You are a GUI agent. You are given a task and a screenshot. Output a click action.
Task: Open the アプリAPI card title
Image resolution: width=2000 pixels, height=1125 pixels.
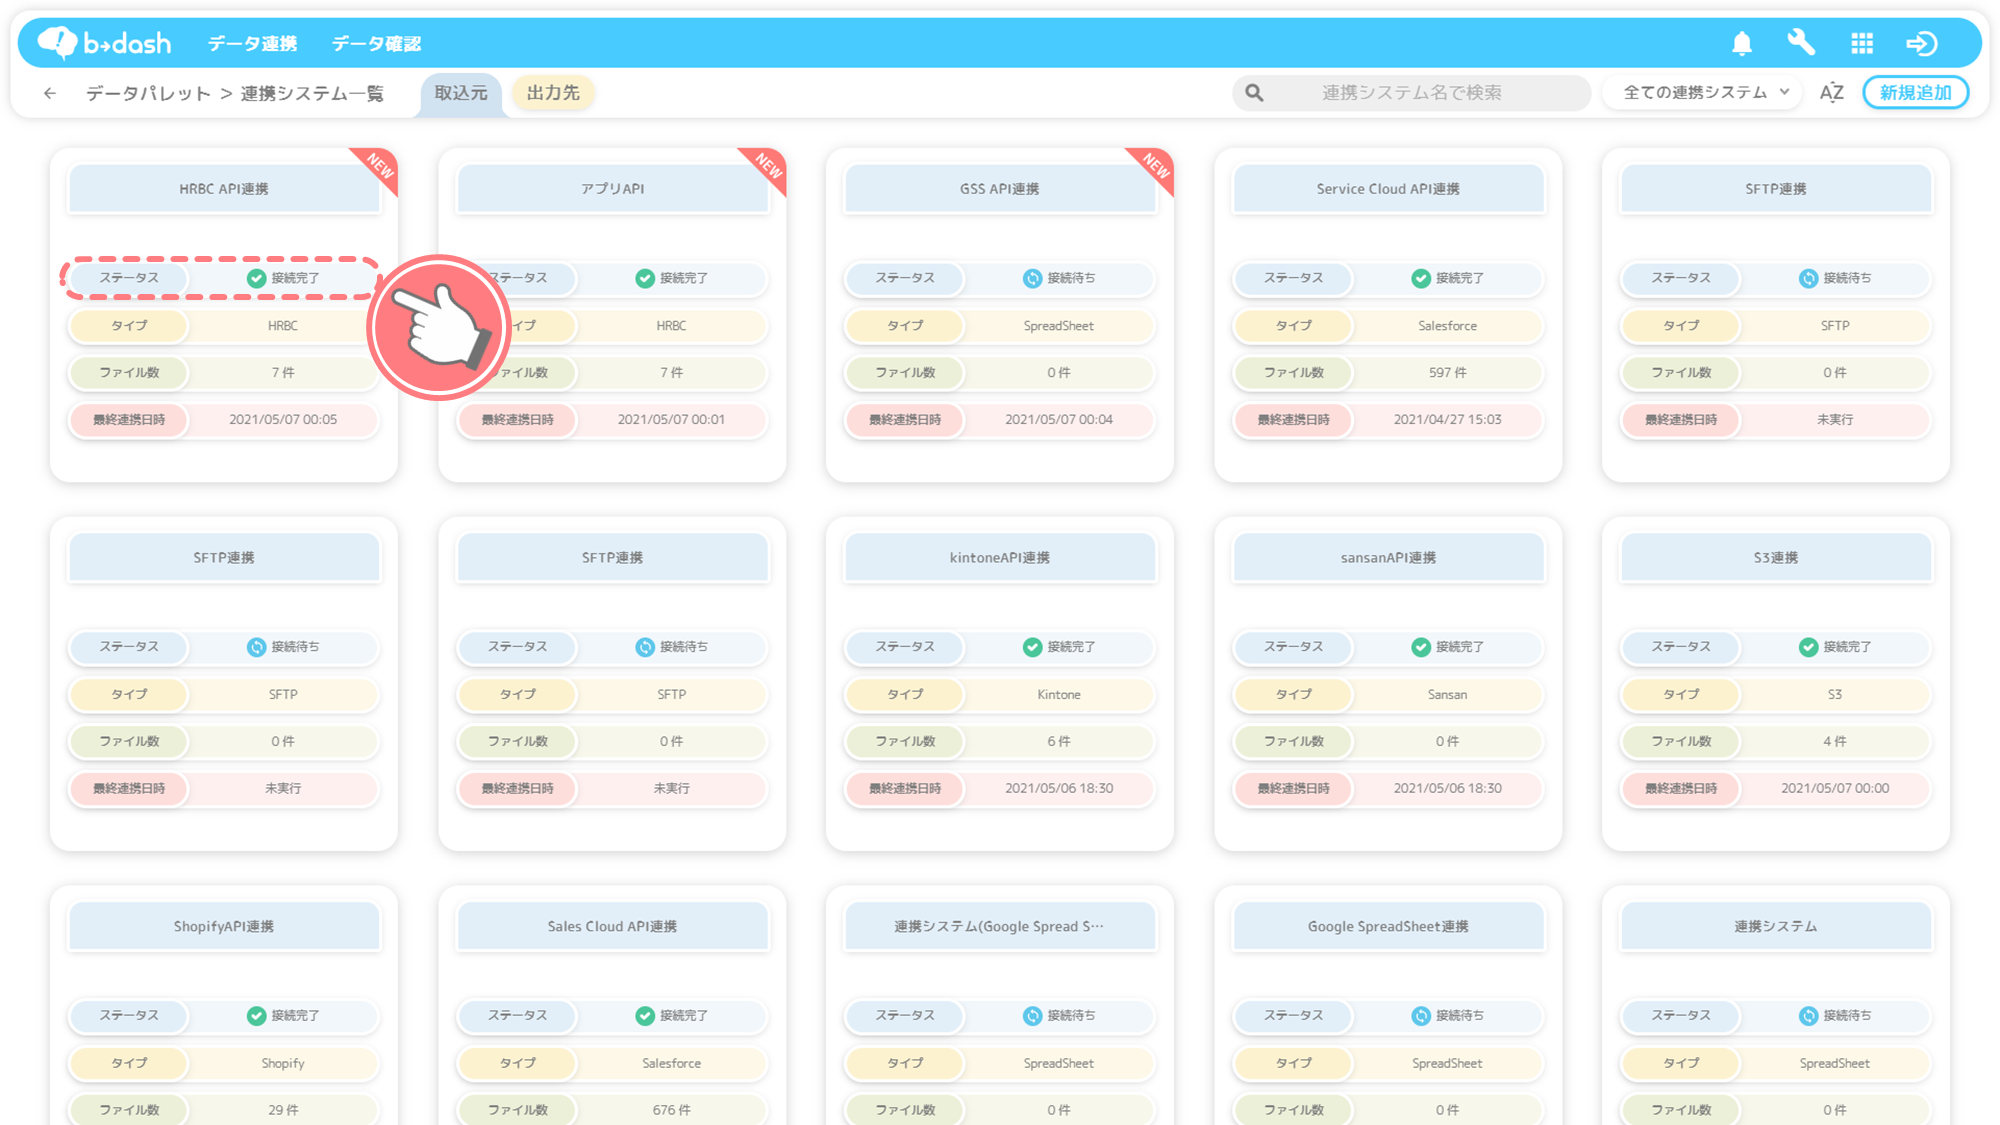click(612, 189)
